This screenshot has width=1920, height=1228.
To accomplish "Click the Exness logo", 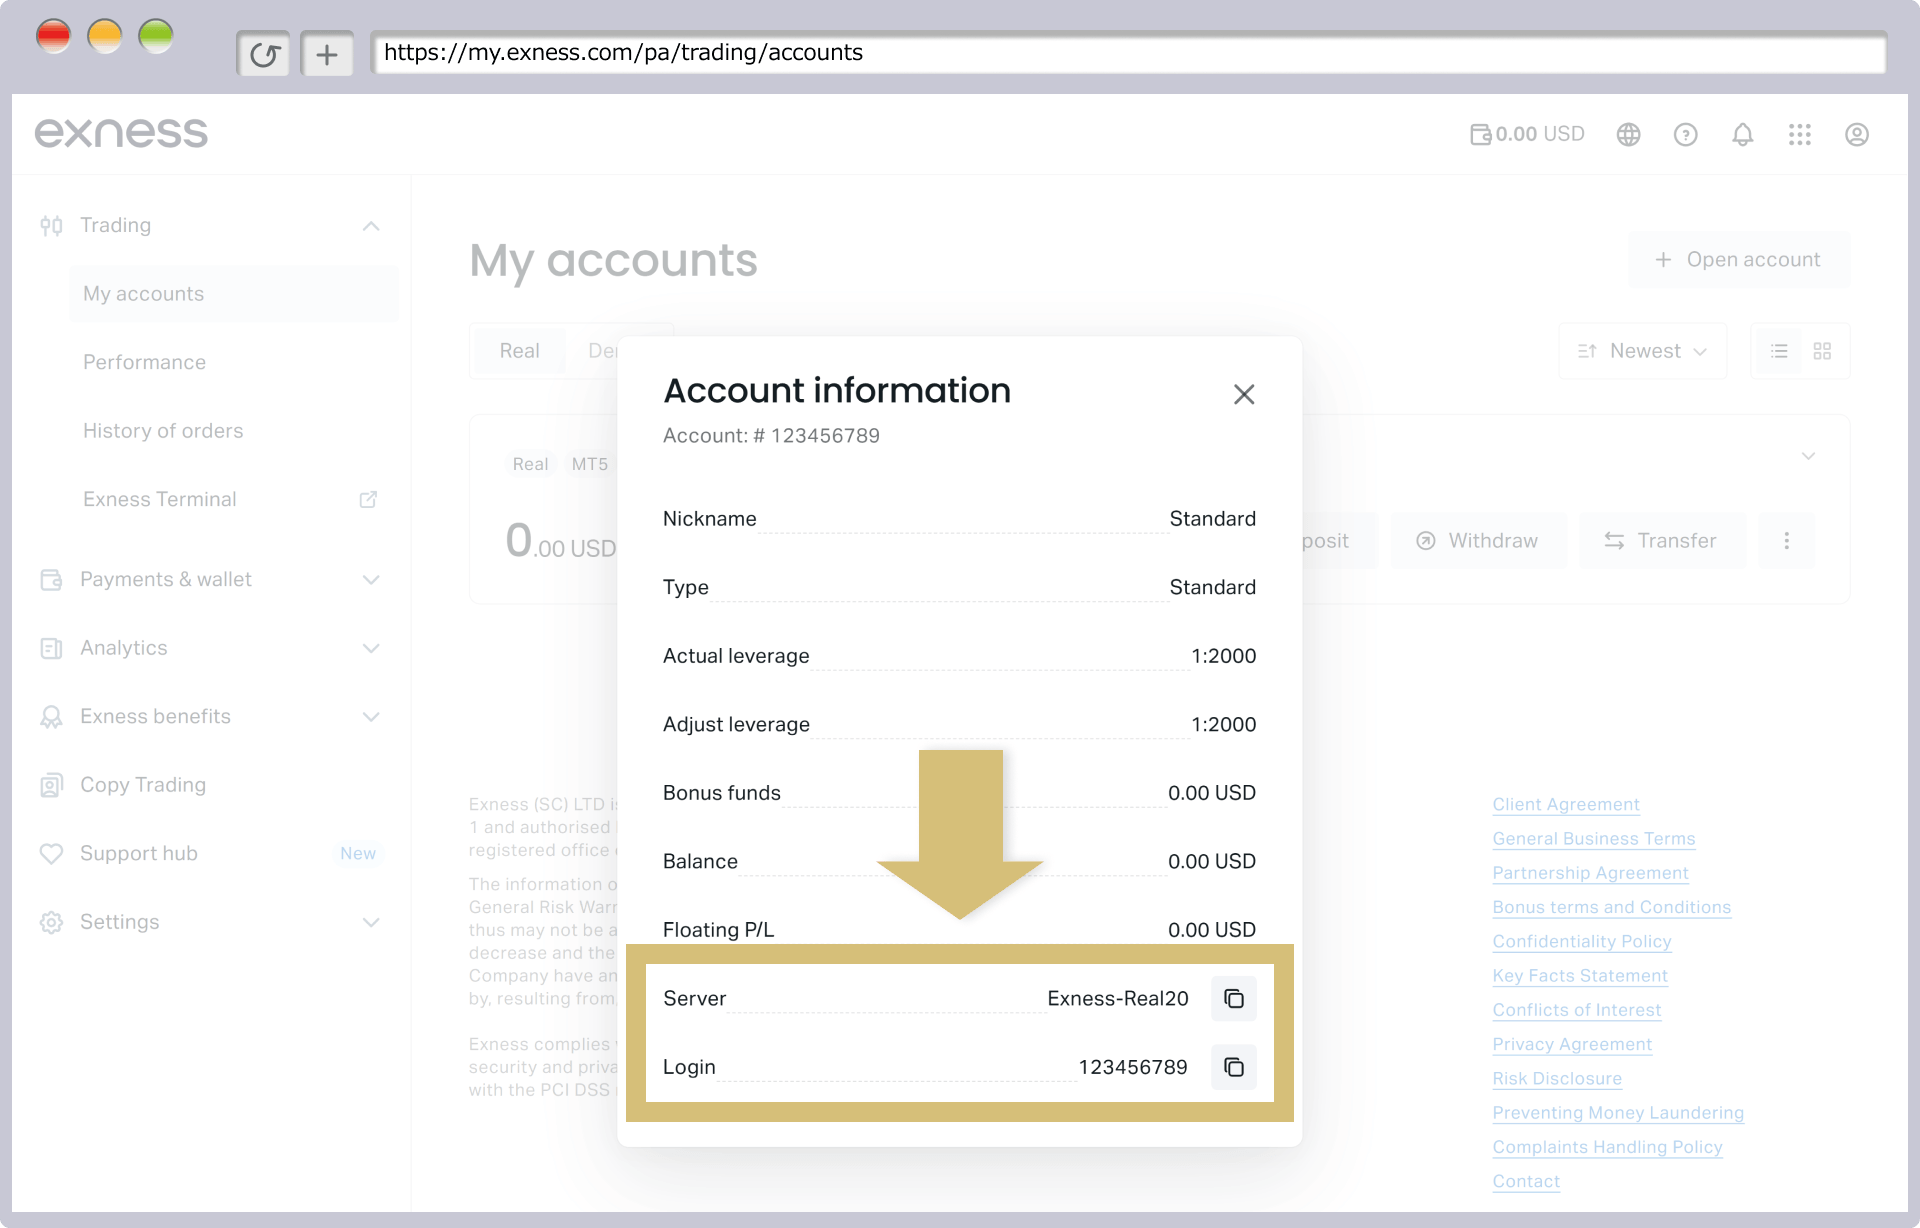I will tap(121, 133).
